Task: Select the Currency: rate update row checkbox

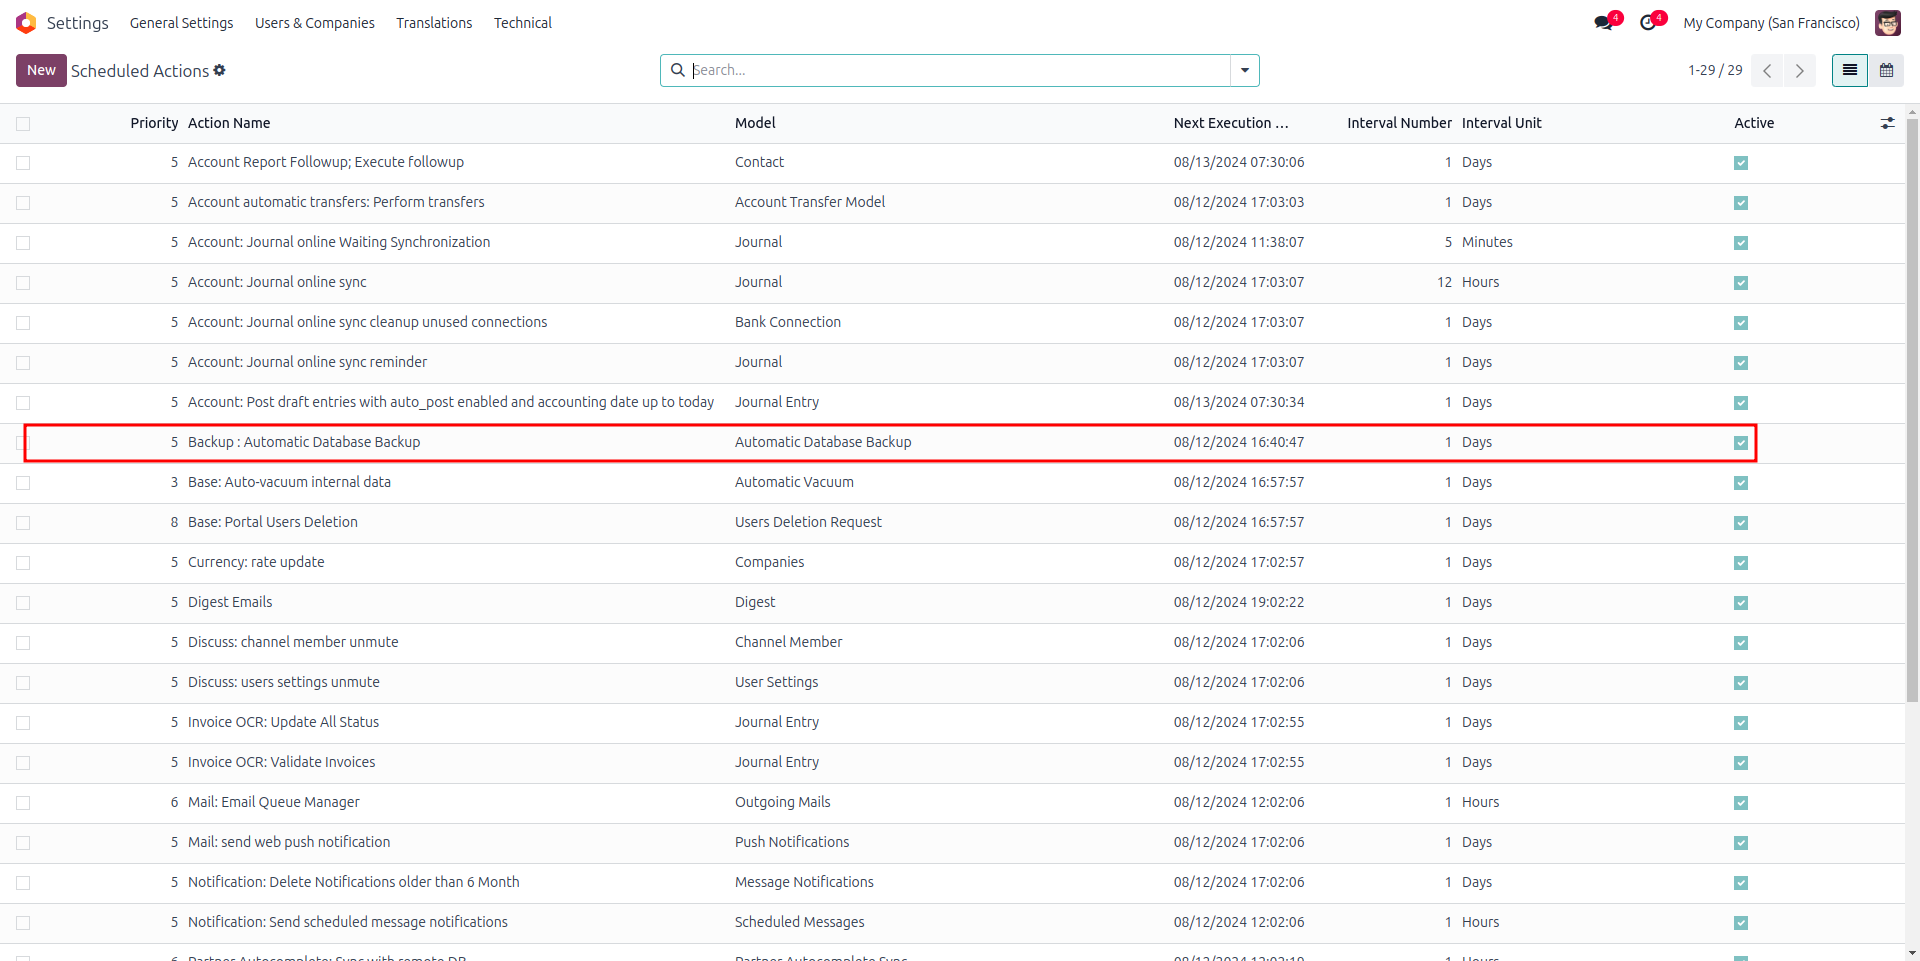Action: (x=23, y=563)
